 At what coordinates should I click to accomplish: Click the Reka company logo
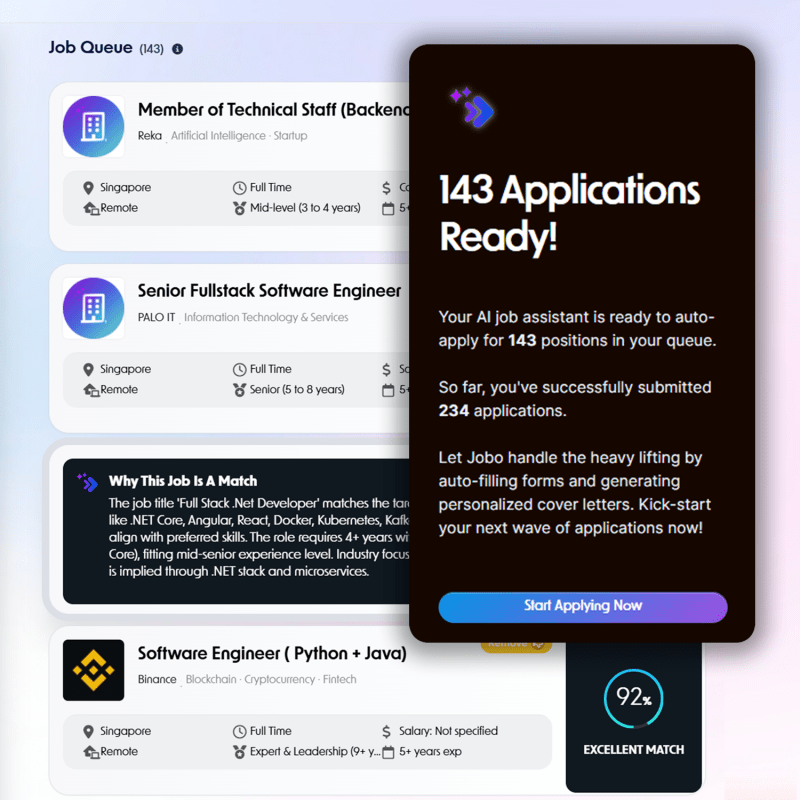click(93, 126)
